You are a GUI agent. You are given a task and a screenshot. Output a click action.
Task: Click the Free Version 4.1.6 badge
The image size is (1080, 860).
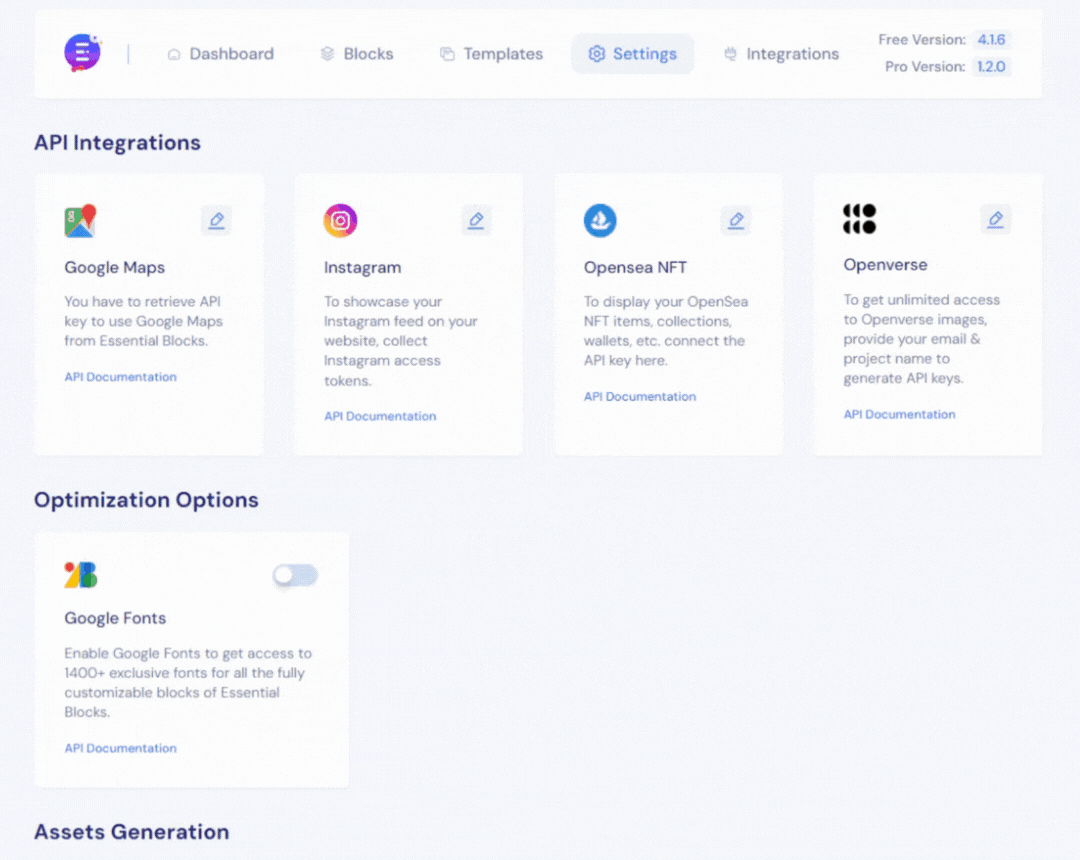[x=991, y=40]
